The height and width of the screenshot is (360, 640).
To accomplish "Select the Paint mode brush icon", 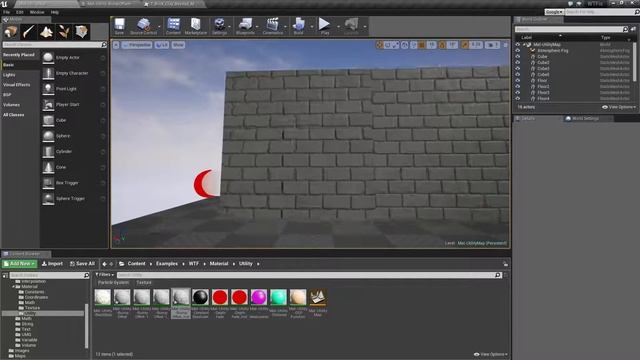I will (29, 32).
